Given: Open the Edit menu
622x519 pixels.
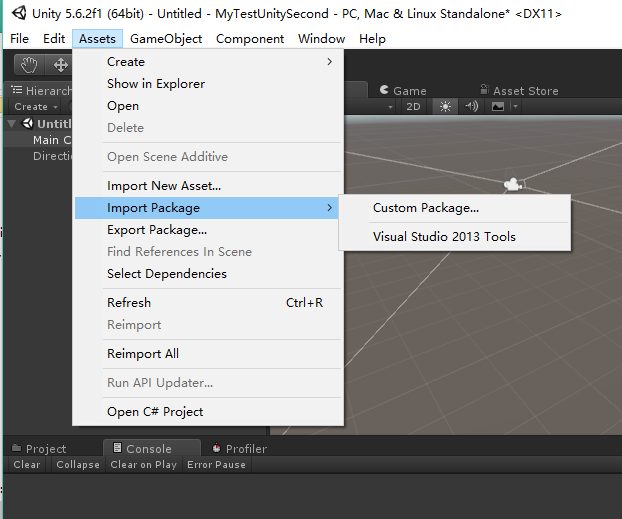Looking at the screenshot, I should click(54, 39).
